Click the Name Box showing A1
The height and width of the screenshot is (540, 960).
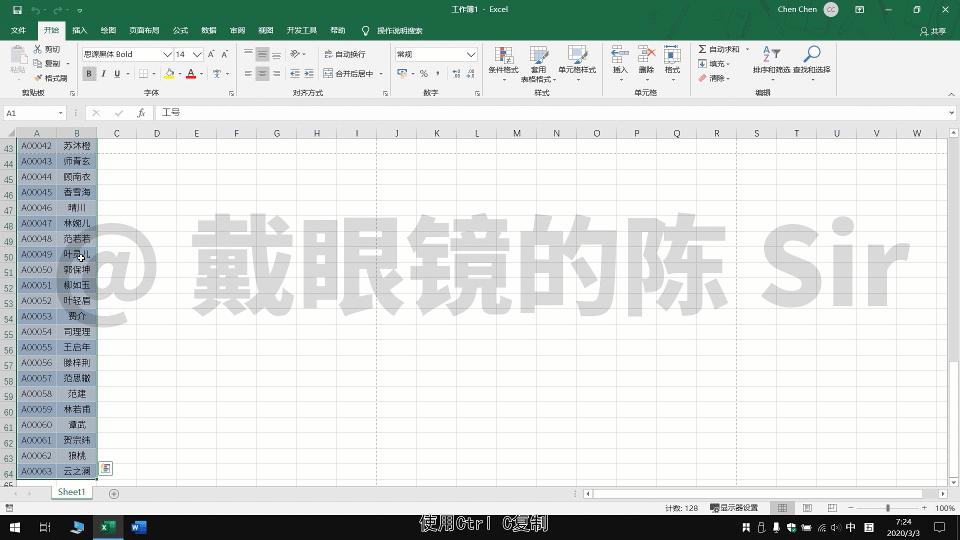(x=34, y=113)
